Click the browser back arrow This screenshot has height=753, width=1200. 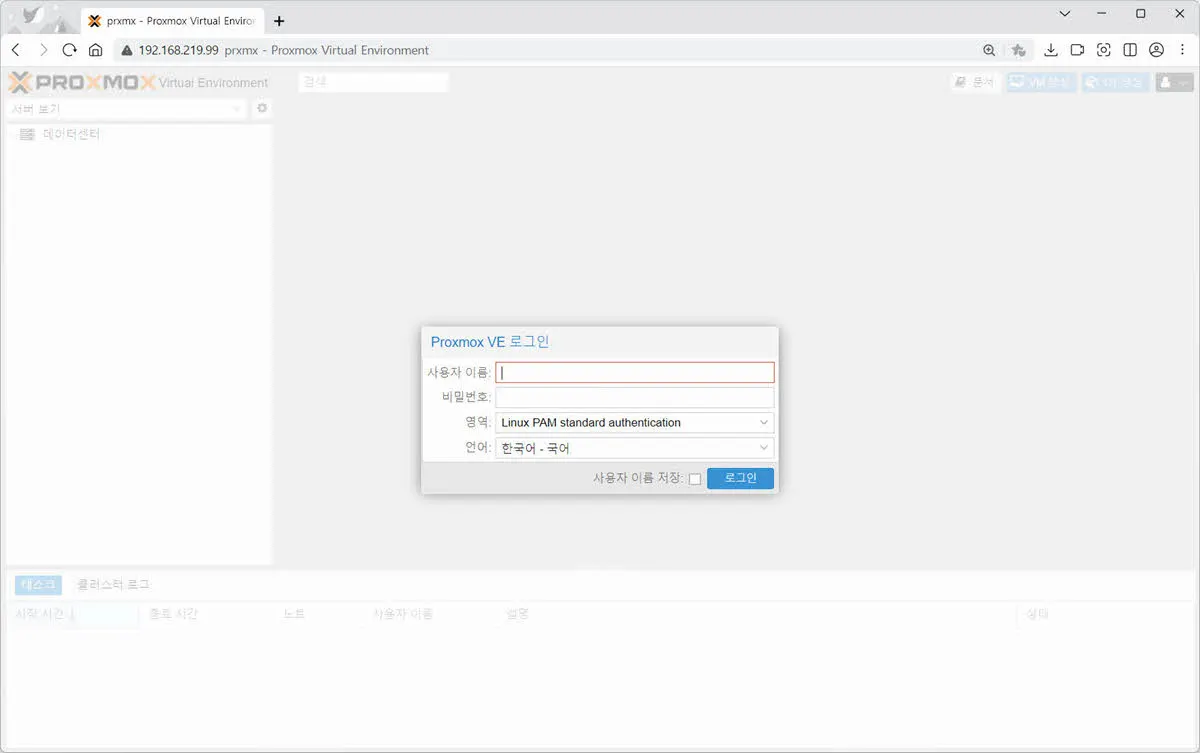pos(15,50)
